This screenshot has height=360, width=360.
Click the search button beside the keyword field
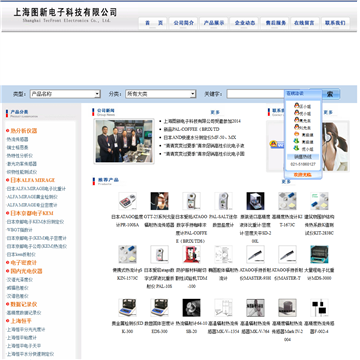point(330,94)
